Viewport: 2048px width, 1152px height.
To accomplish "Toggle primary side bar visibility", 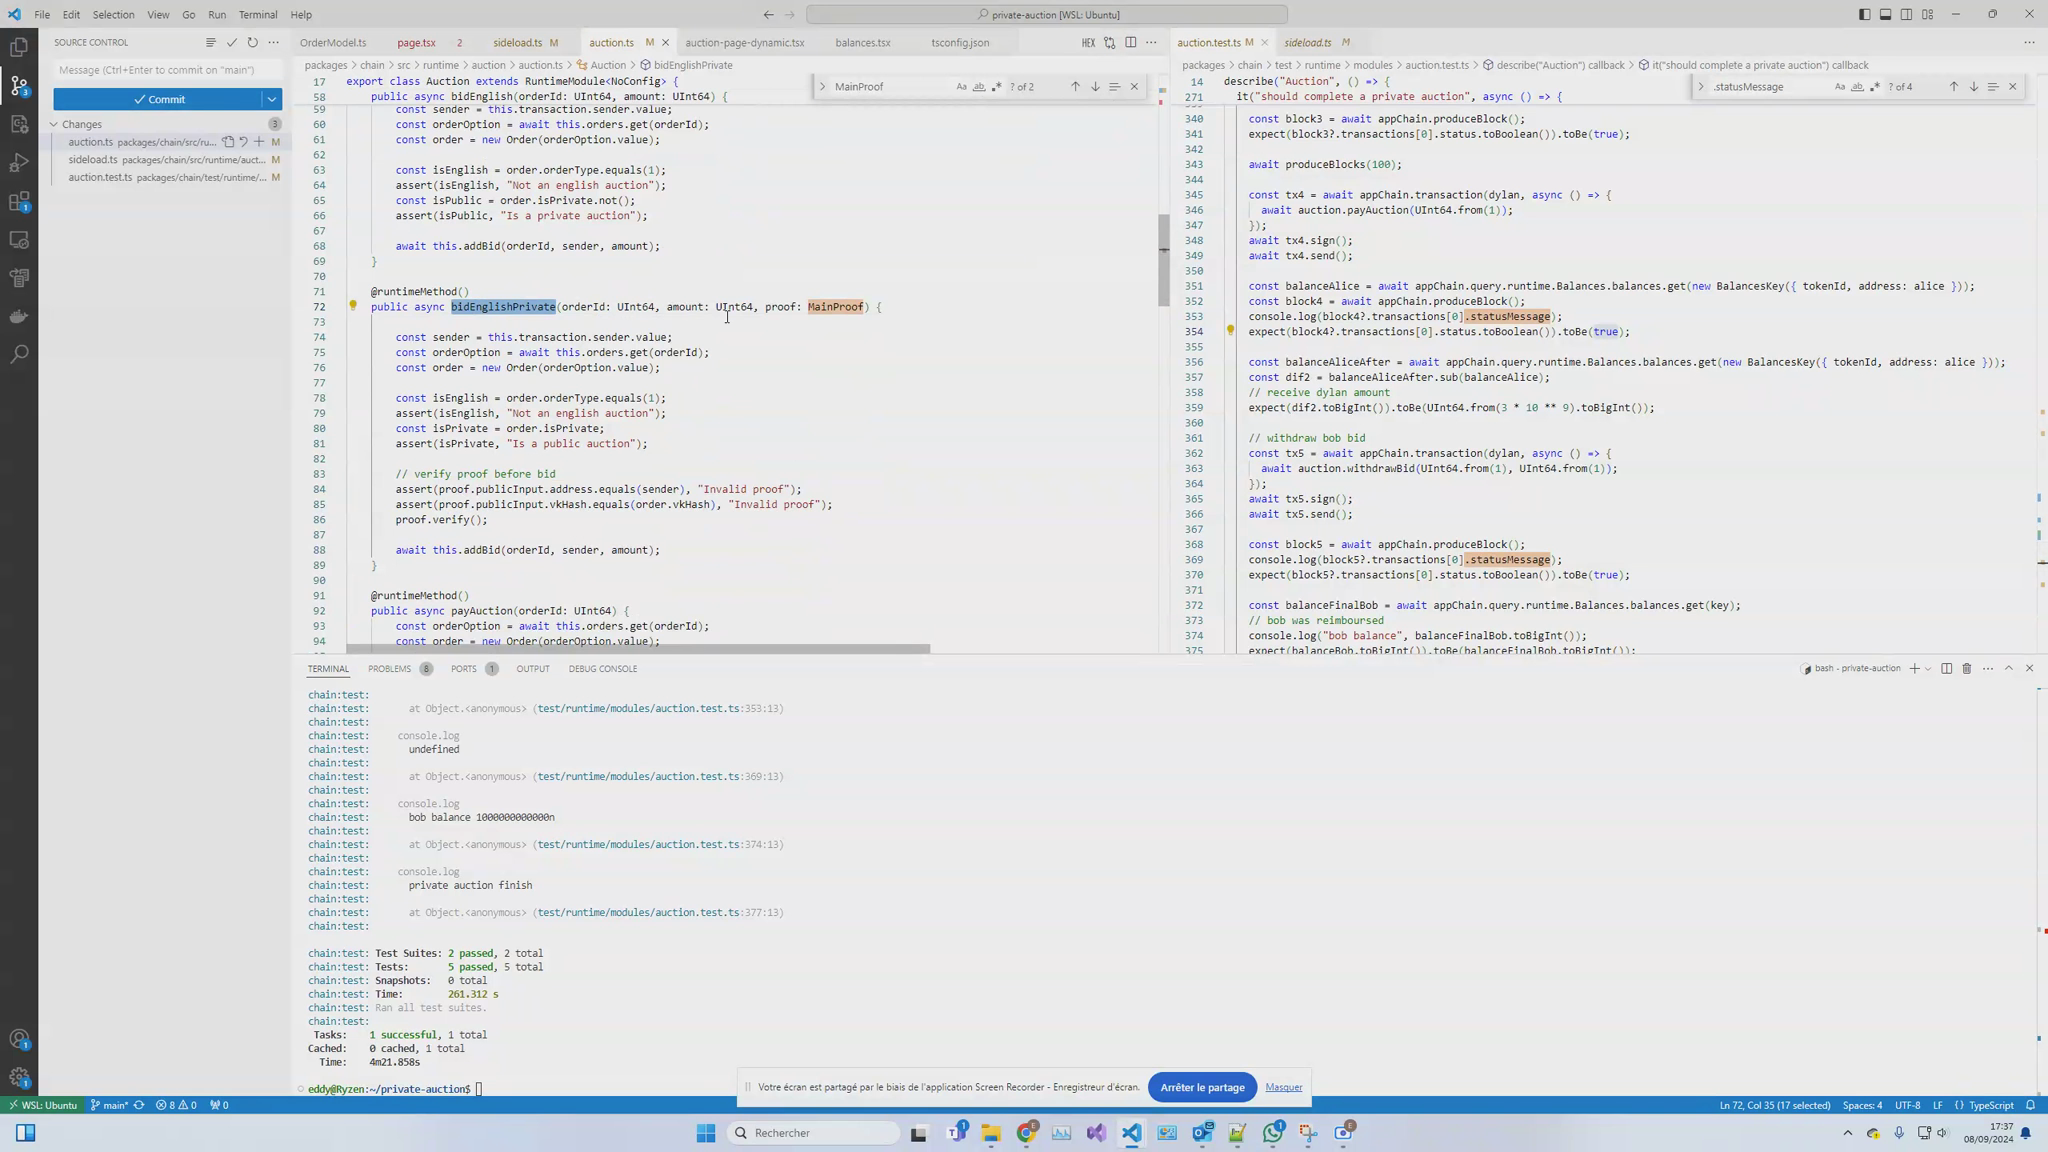I will (1864, 15).
